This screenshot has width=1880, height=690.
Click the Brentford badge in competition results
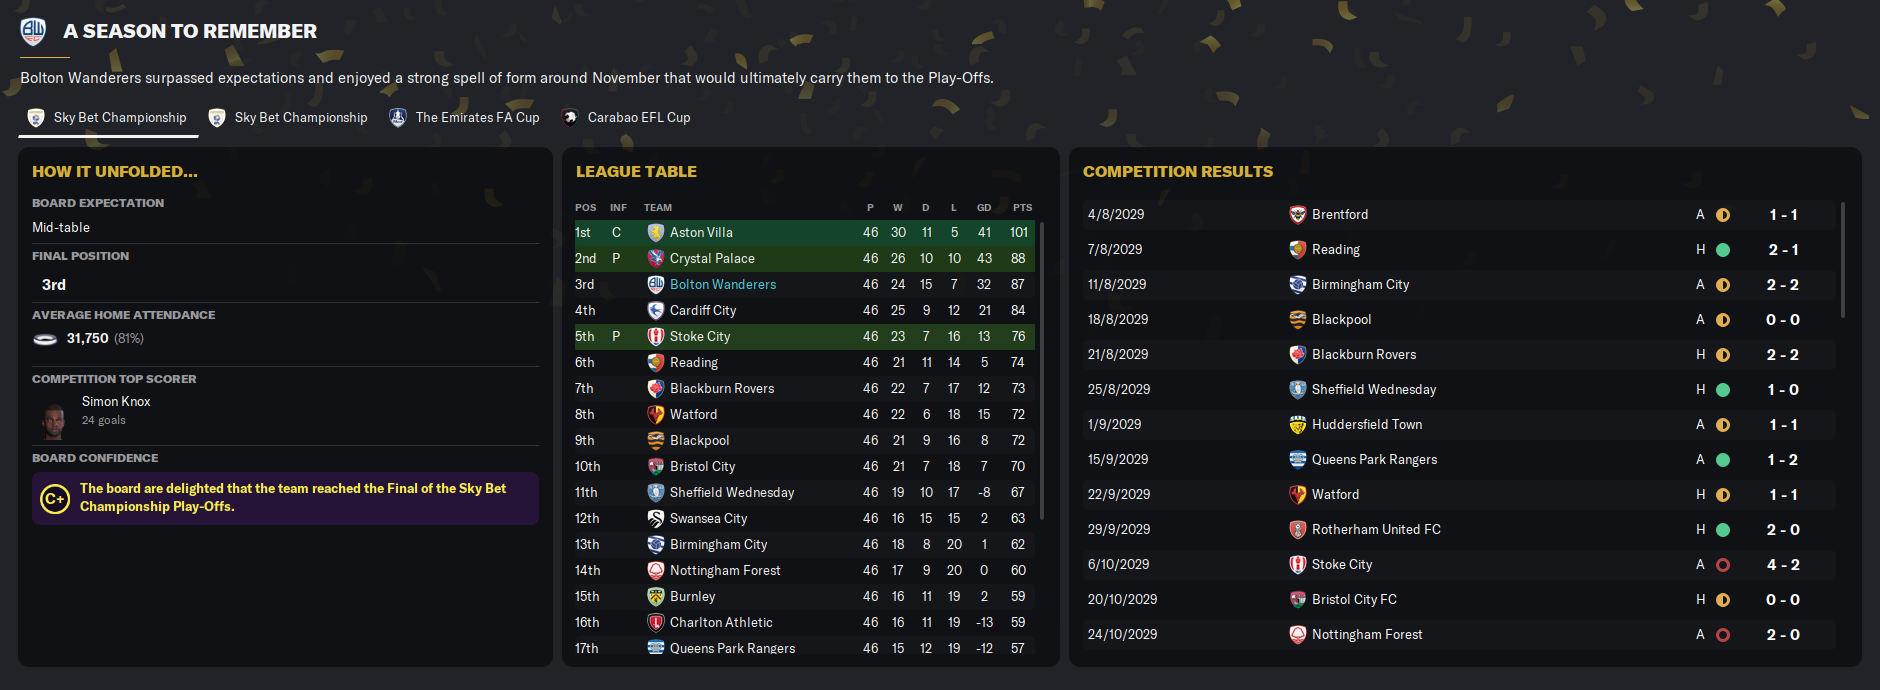click(x=1298, y=215)
